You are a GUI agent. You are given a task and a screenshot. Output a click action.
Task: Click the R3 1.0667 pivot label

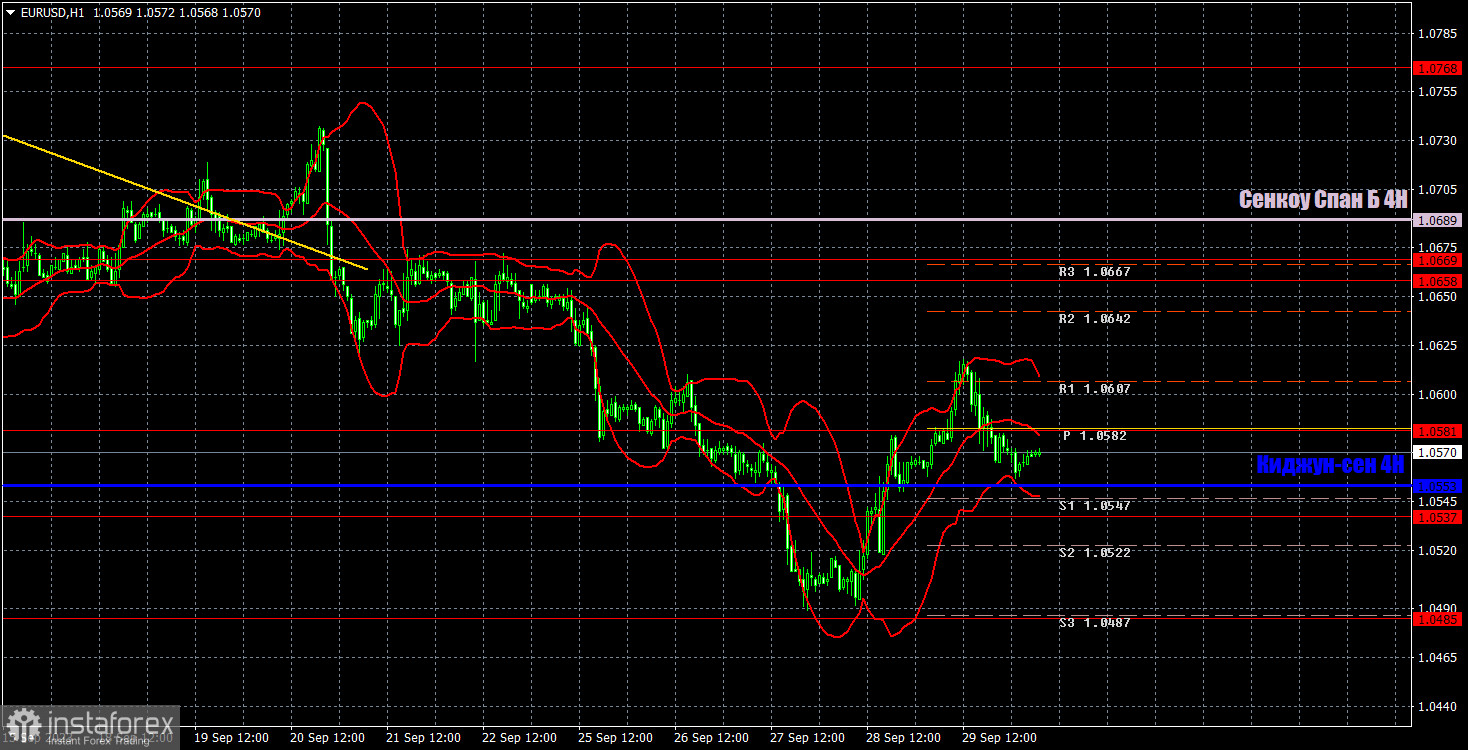tap(1095, 271)
